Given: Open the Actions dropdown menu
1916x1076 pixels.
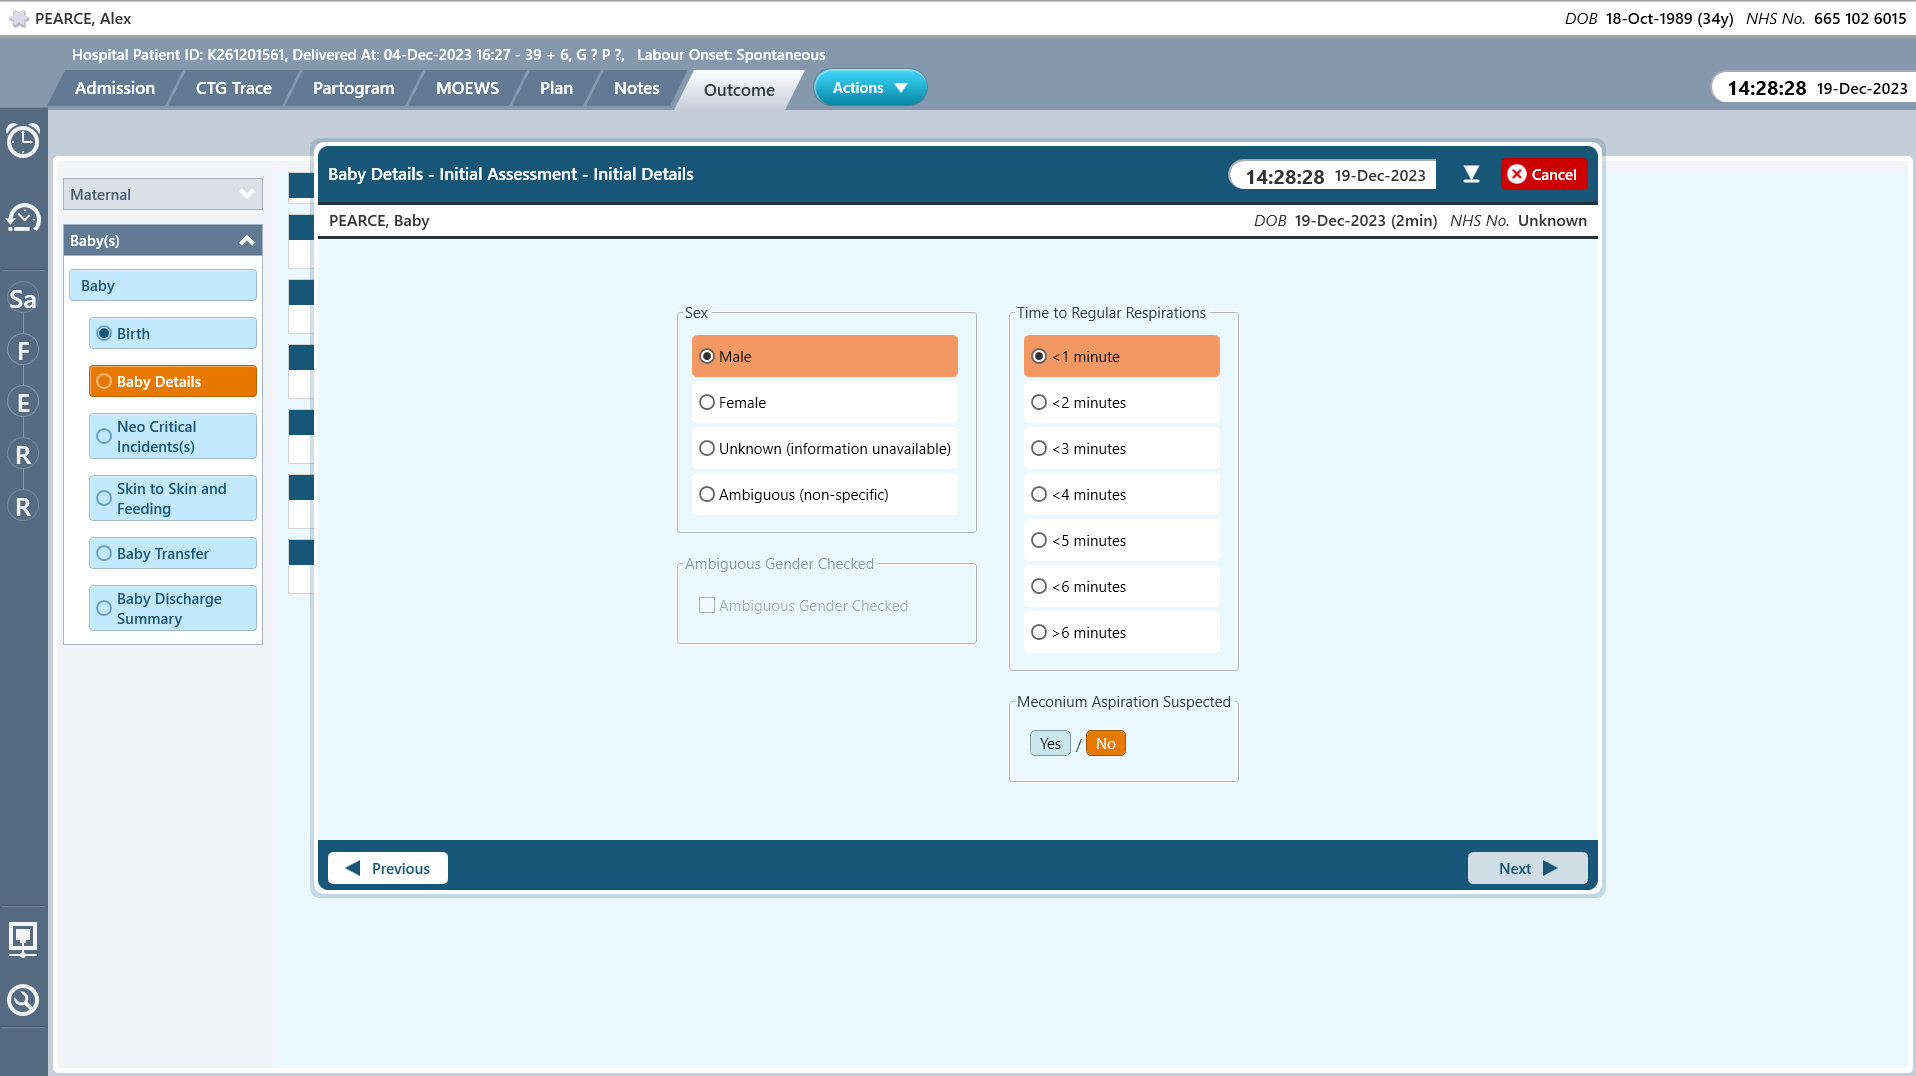Looking at the screenshot, I should tap(870, 88).
